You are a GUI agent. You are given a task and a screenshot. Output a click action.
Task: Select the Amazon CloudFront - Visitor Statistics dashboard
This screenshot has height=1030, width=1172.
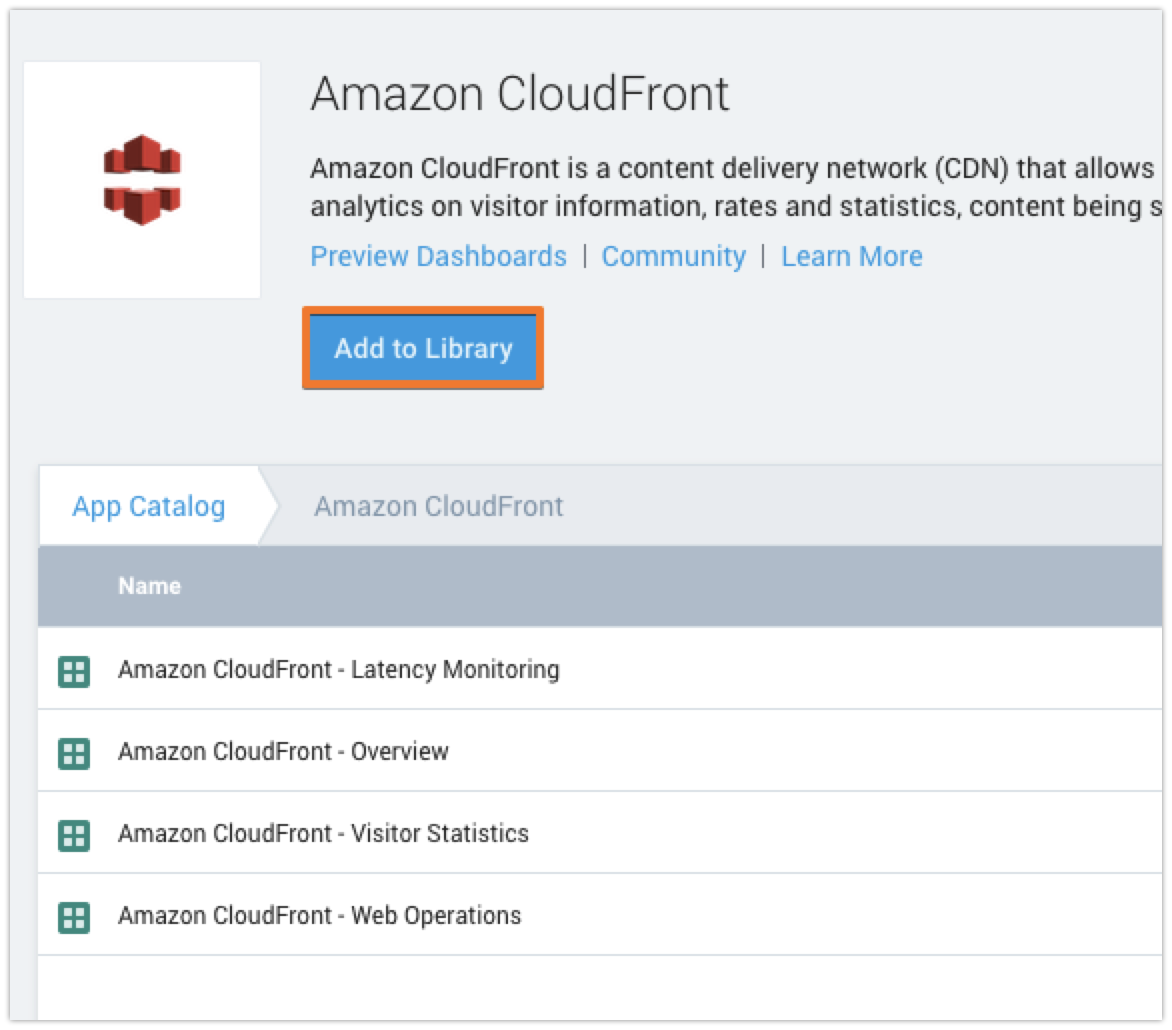pyautogui.click(x=324, y=833)
